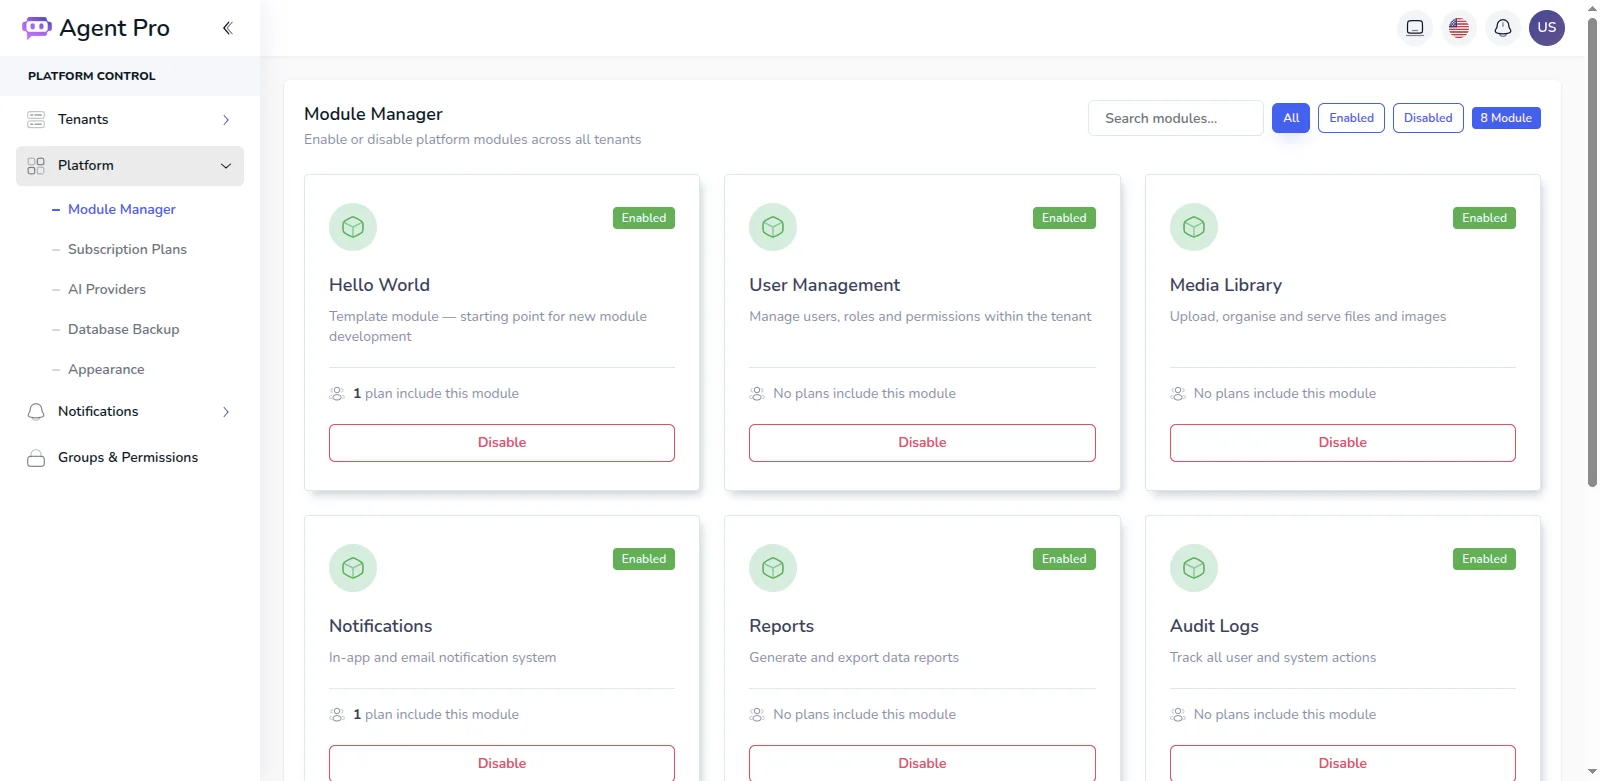Image resolution: width=1600 pixels, height=781 pixels.
Task: Collapse the Platform menu chevron
Action: [226, 166]
